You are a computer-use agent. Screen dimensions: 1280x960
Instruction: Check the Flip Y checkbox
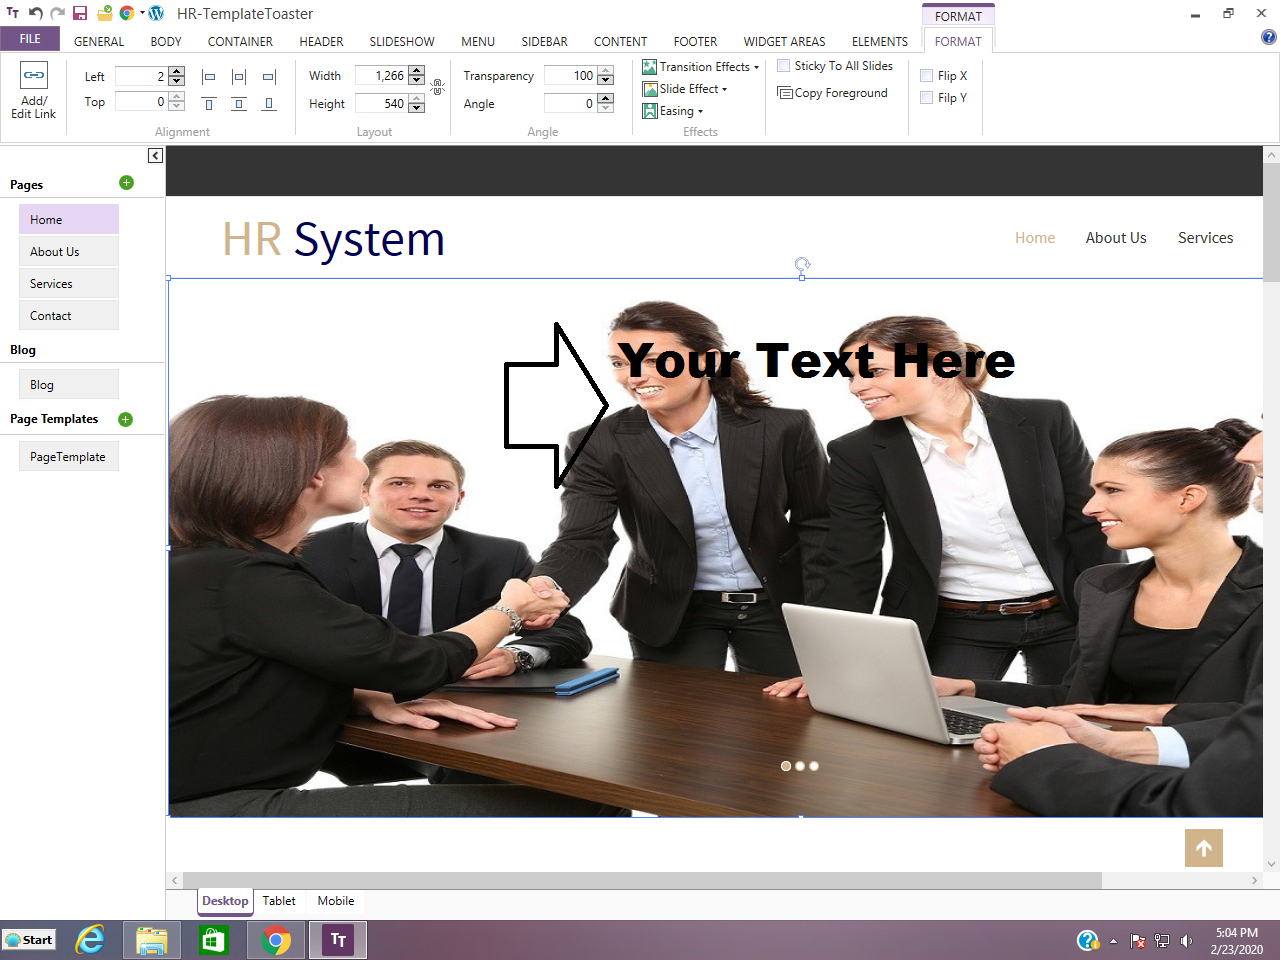click(x=926, y=98)
